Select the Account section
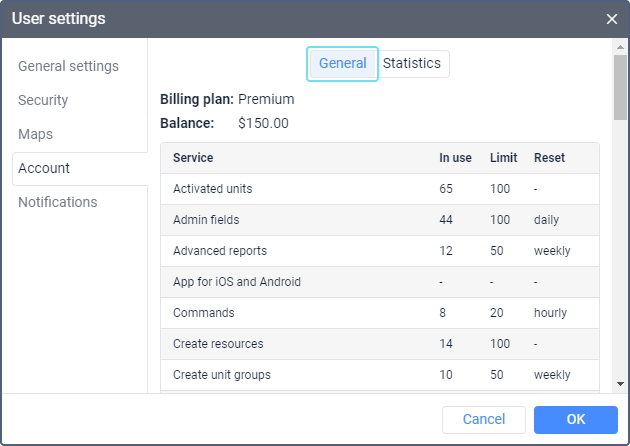This screenshot has width=630, height=446. pos(44,168)
